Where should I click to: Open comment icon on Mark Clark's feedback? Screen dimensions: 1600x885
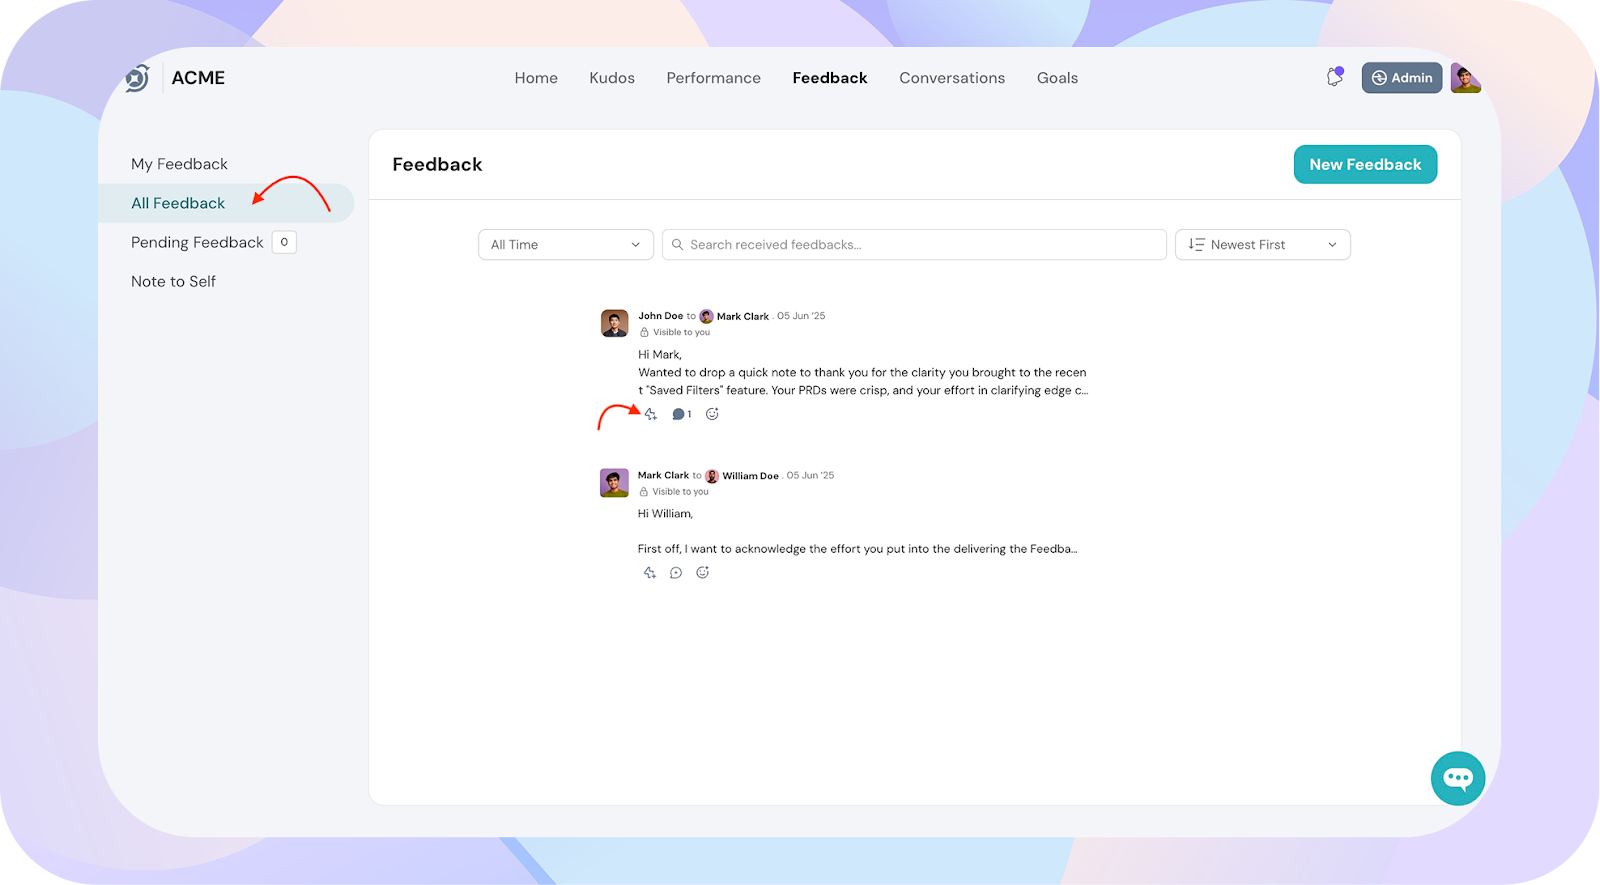pos(676,573)
